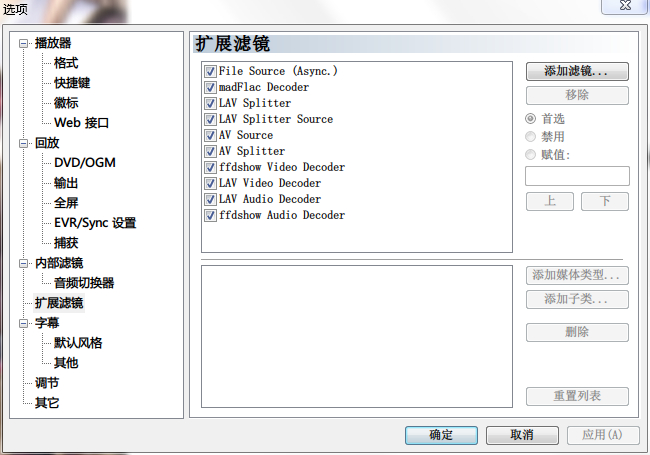Choose the 禁用 radio option

(530, 137)
